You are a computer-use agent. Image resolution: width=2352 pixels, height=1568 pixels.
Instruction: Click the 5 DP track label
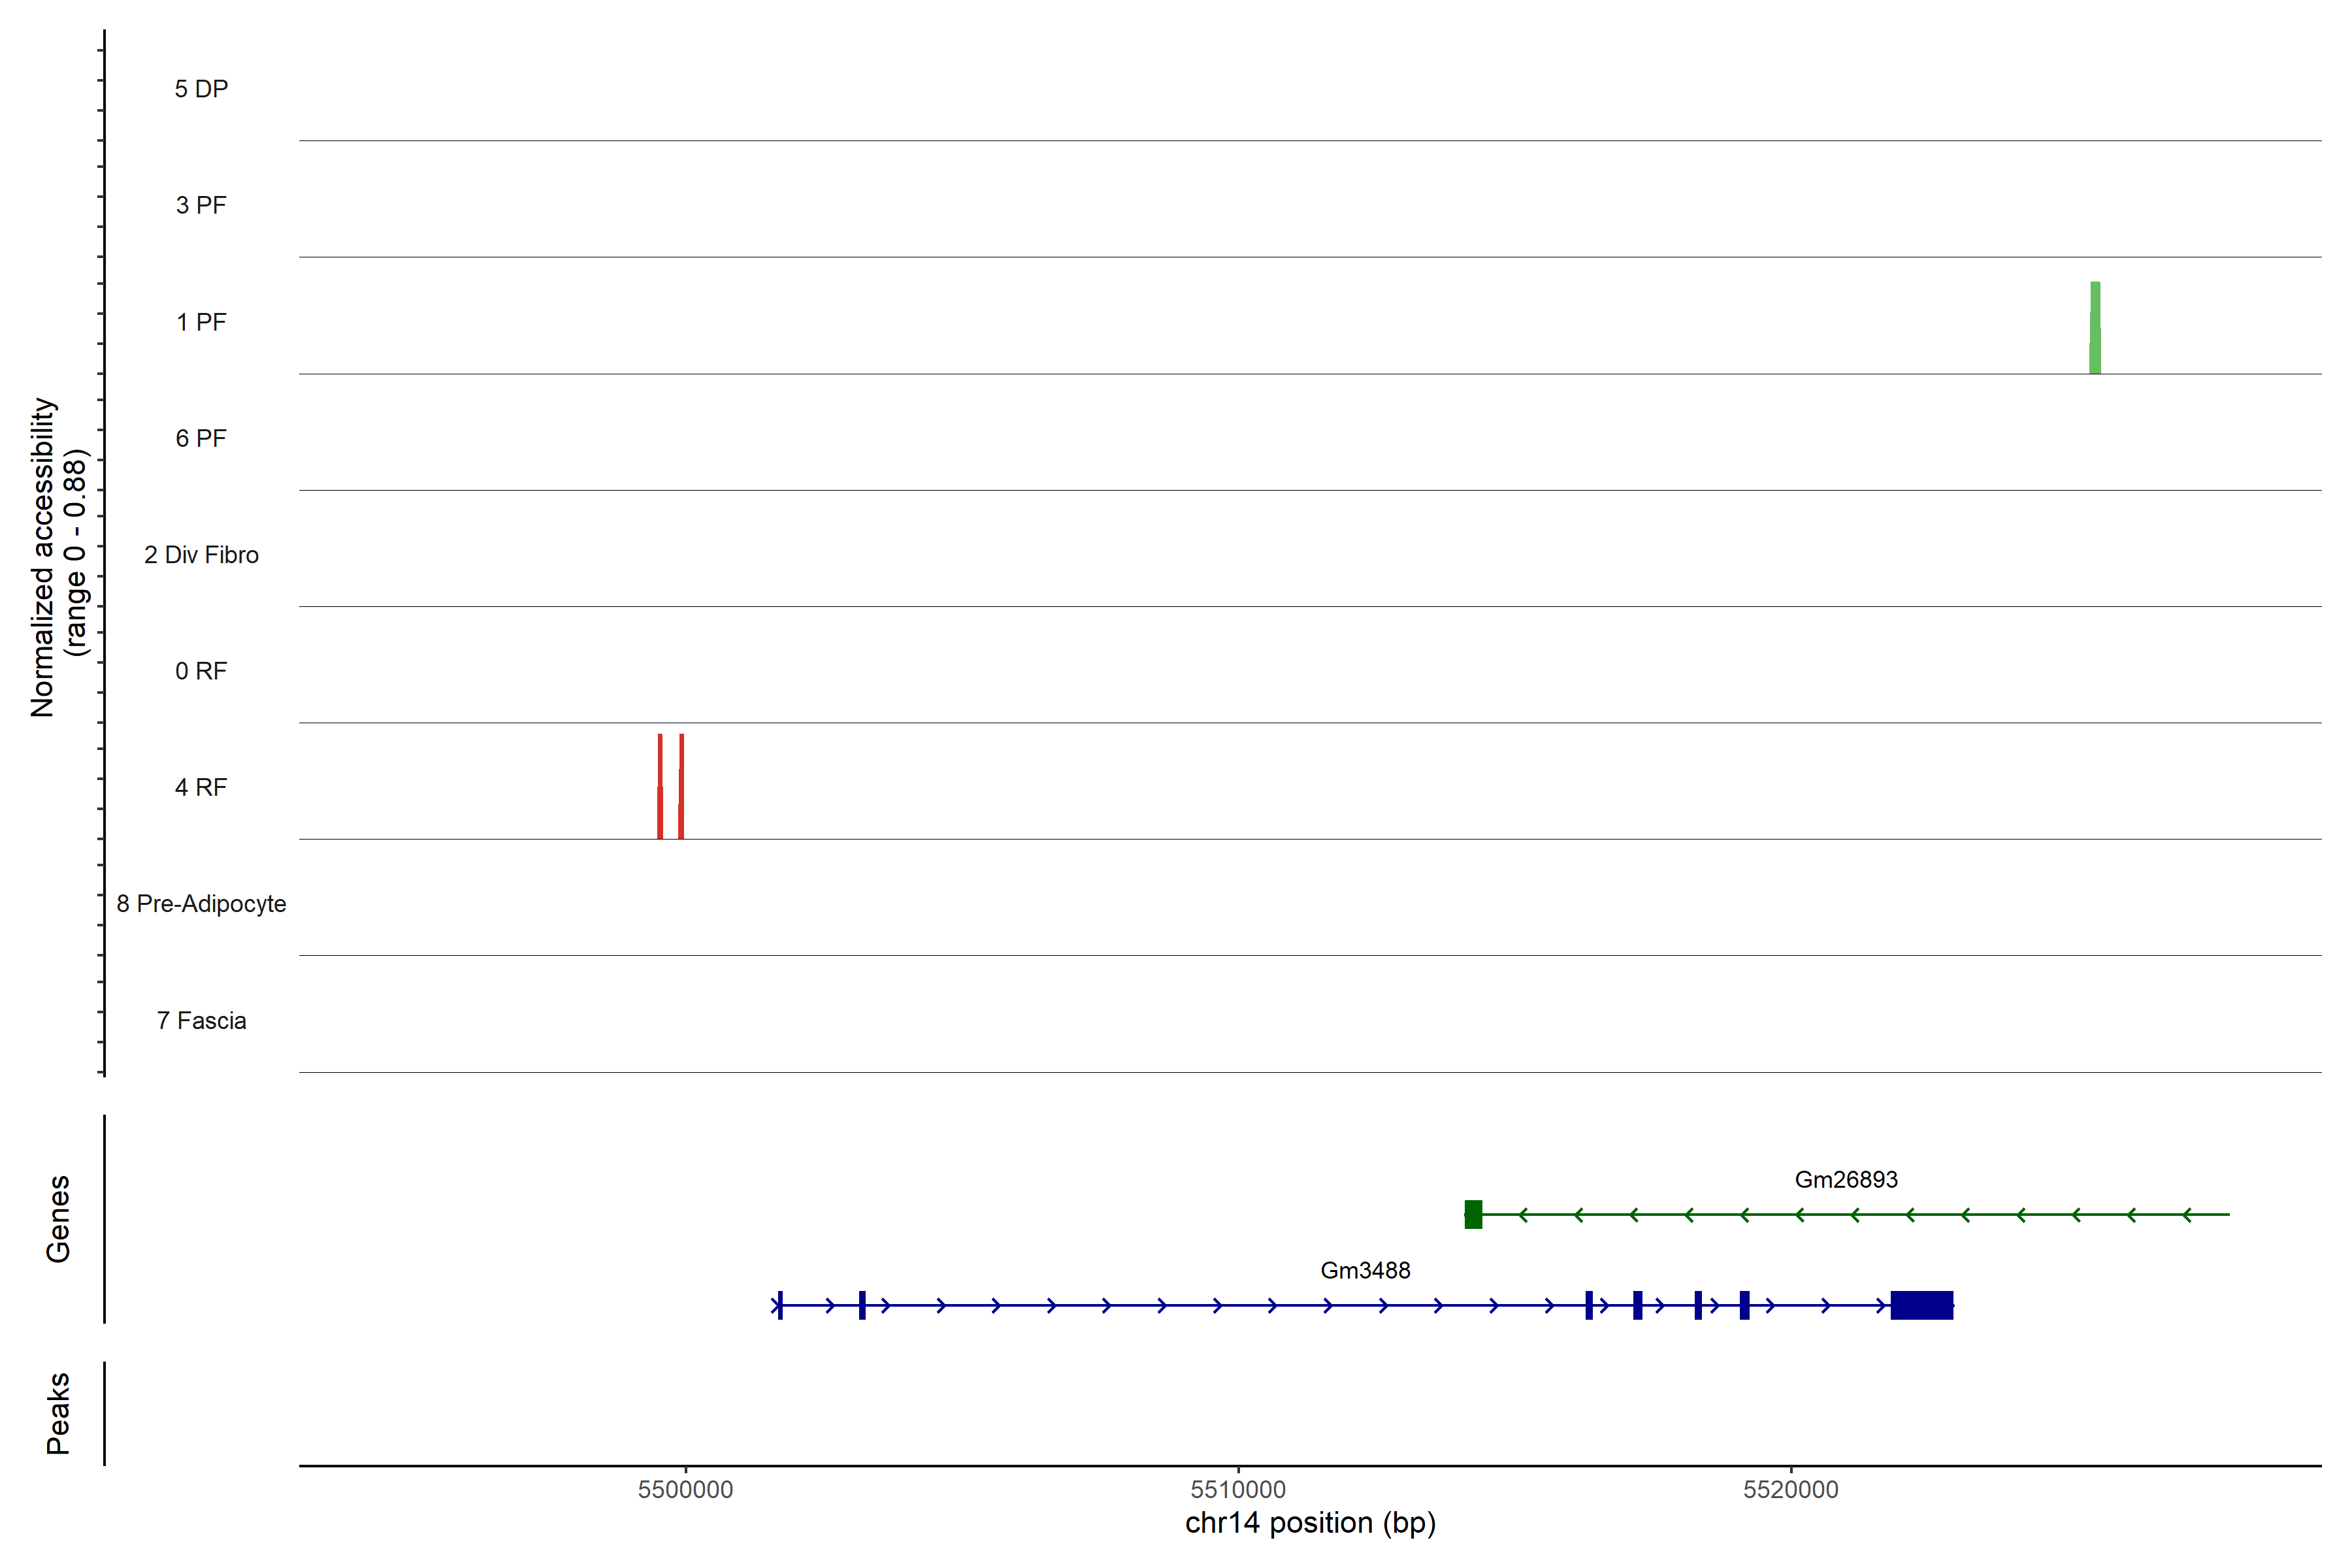click(x=201, y=89)
